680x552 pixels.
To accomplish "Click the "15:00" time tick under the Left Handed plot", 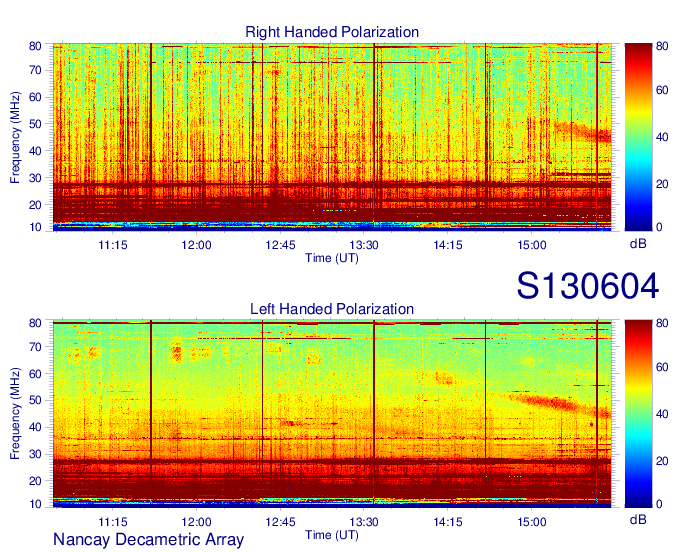I will click(532, 522).
